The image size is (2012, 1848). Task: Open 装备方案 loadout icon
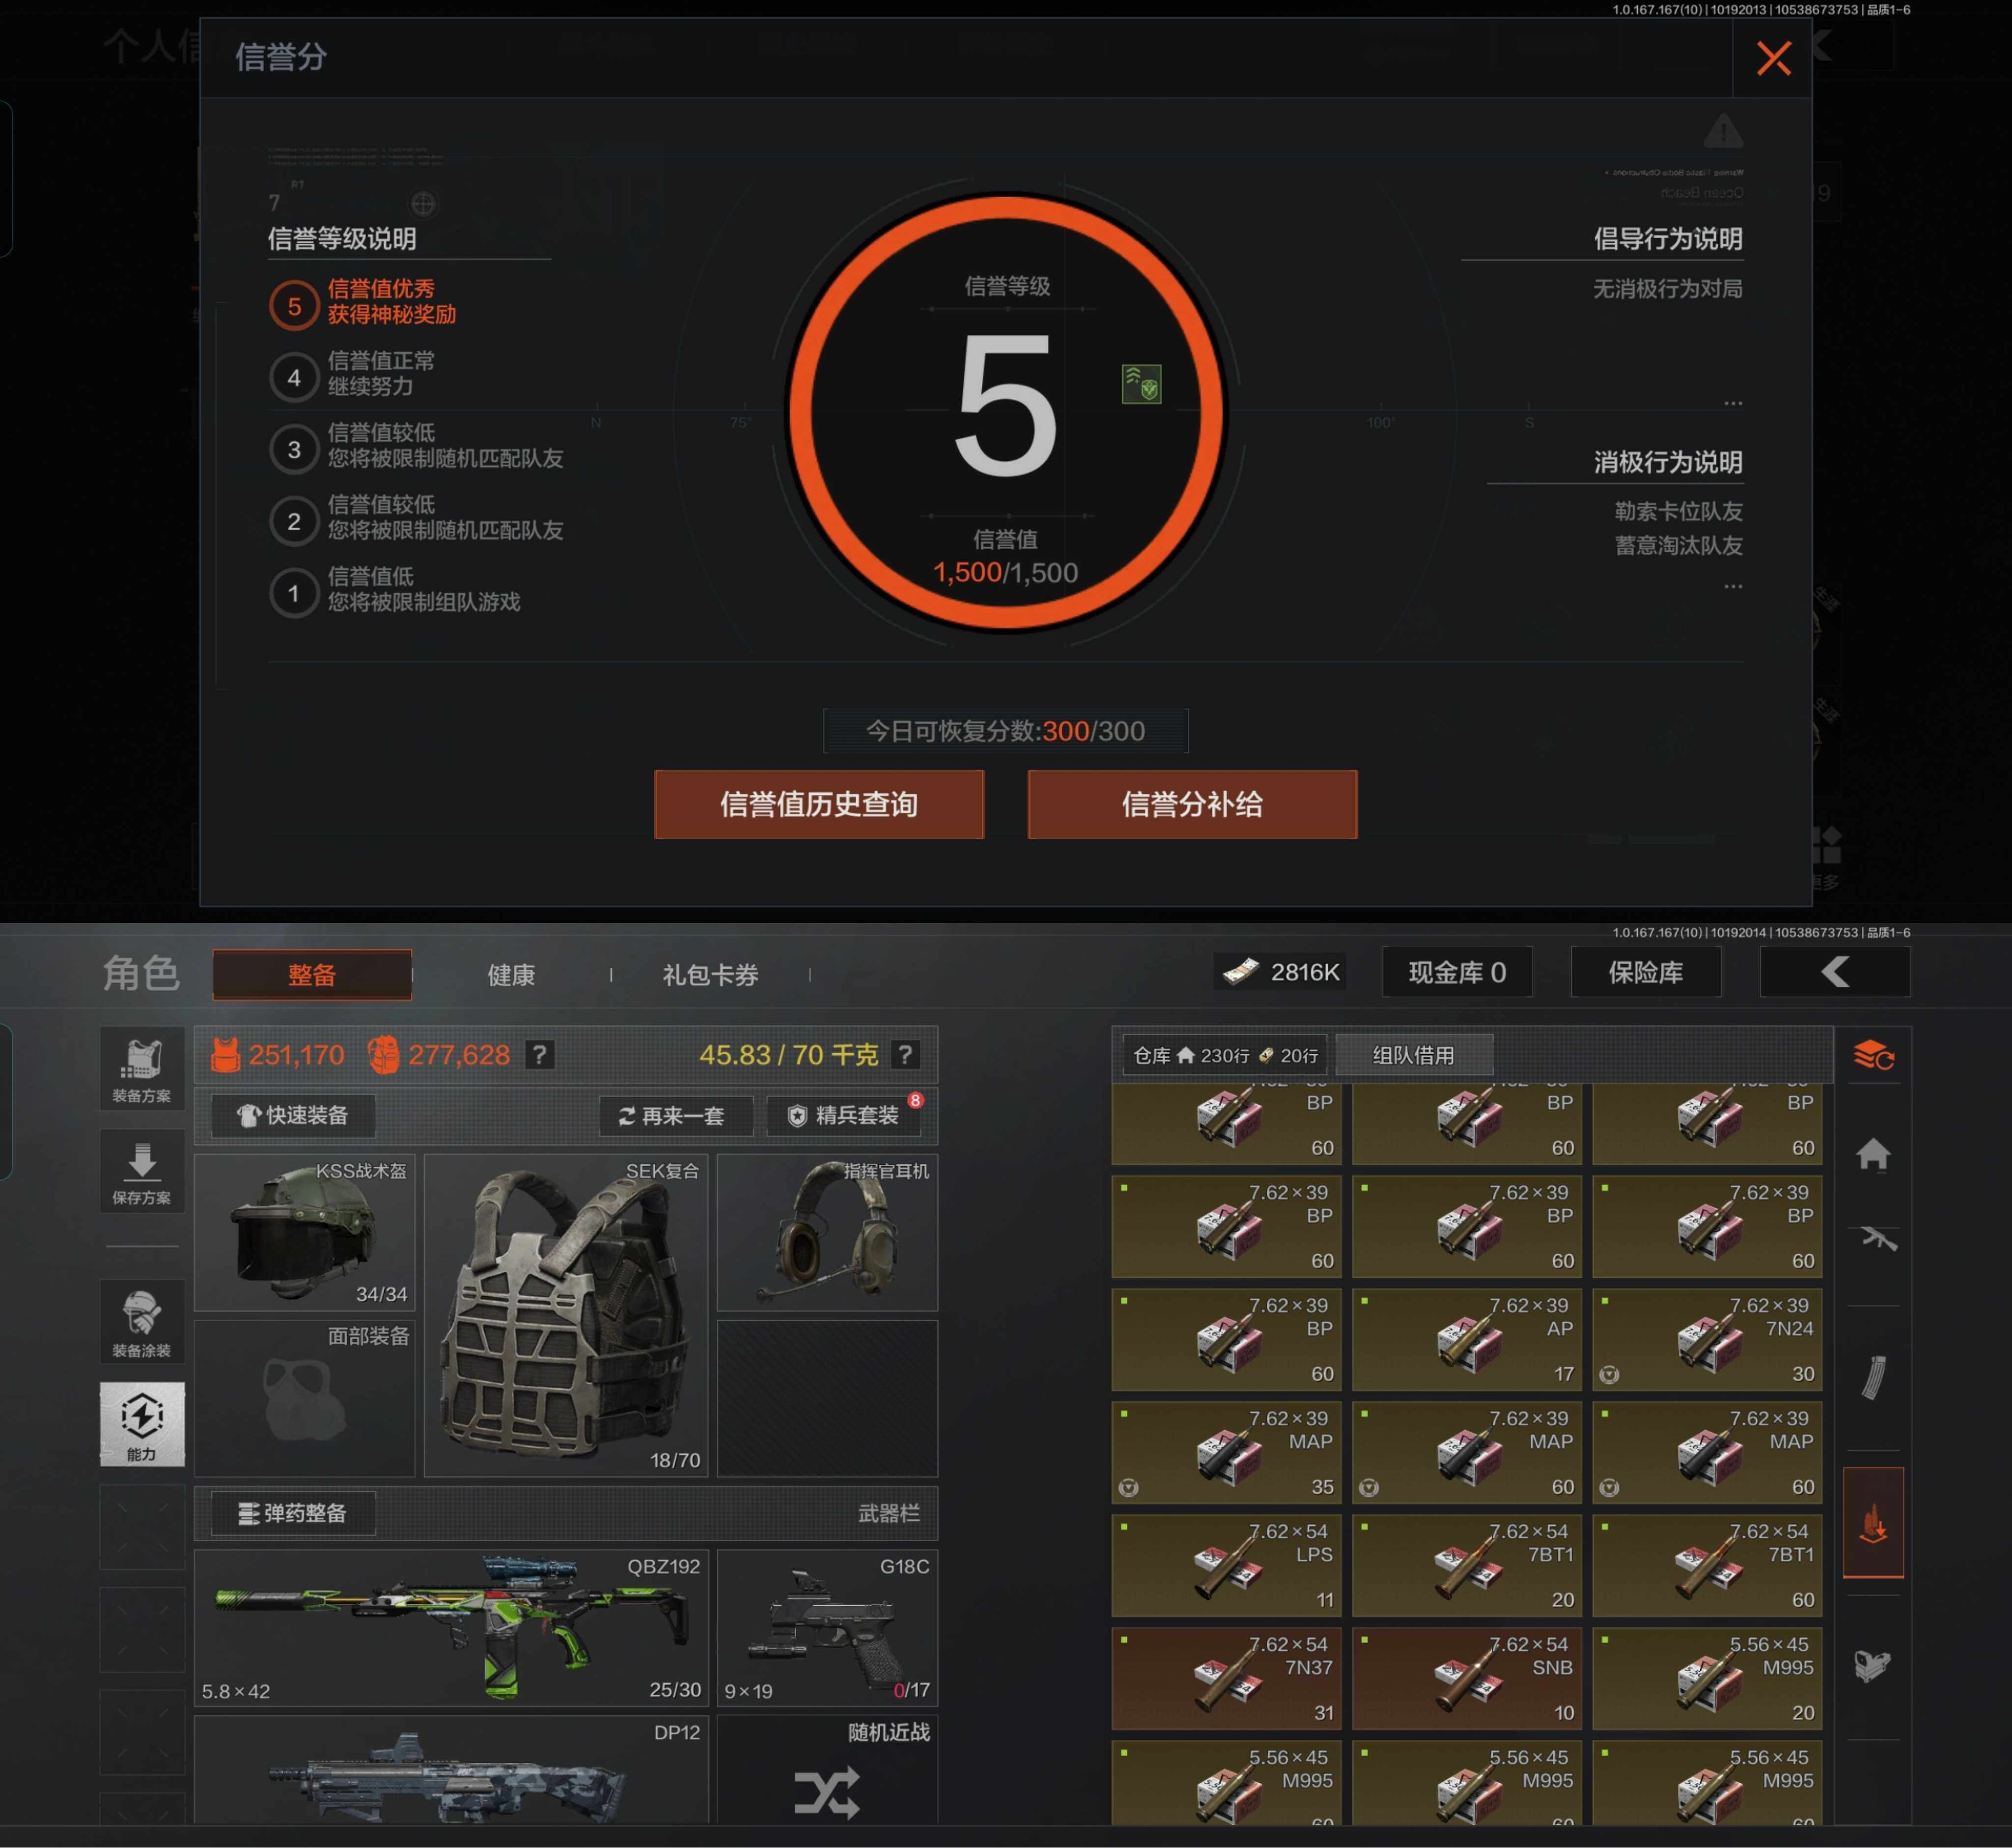[142, 1068]
